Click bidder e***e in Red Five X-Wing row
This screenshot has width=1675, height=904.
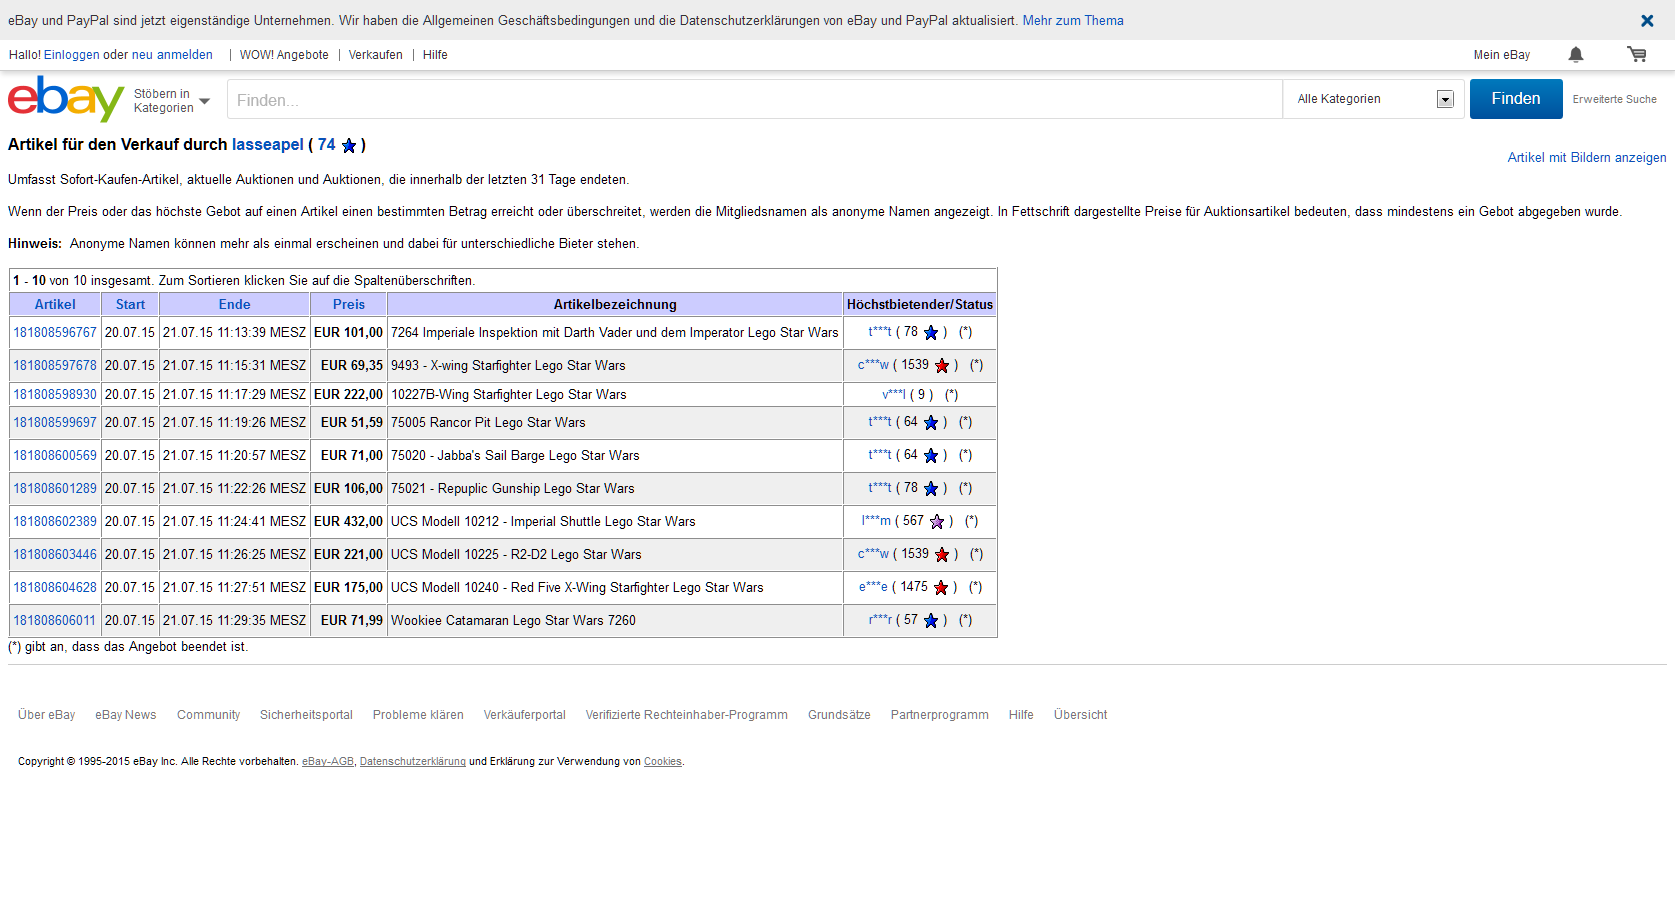point(873,587)
